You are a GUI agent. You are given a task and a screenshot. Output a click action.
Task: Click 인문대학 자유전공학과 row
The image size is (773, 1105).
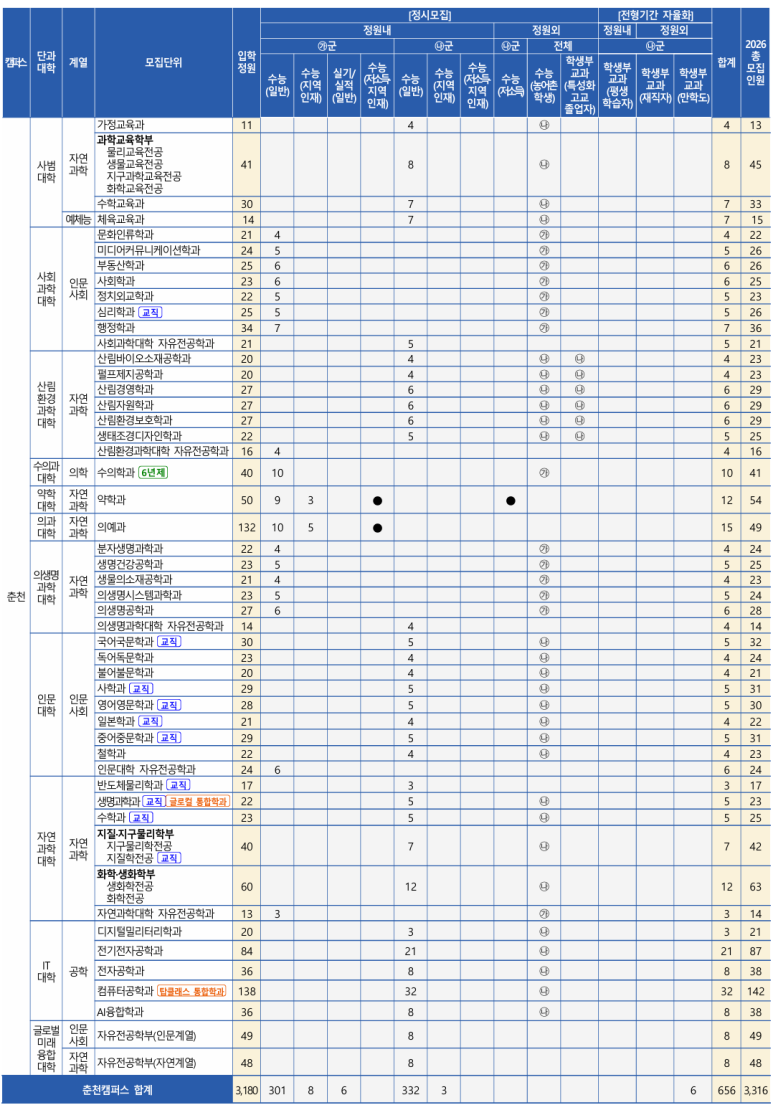147,769
